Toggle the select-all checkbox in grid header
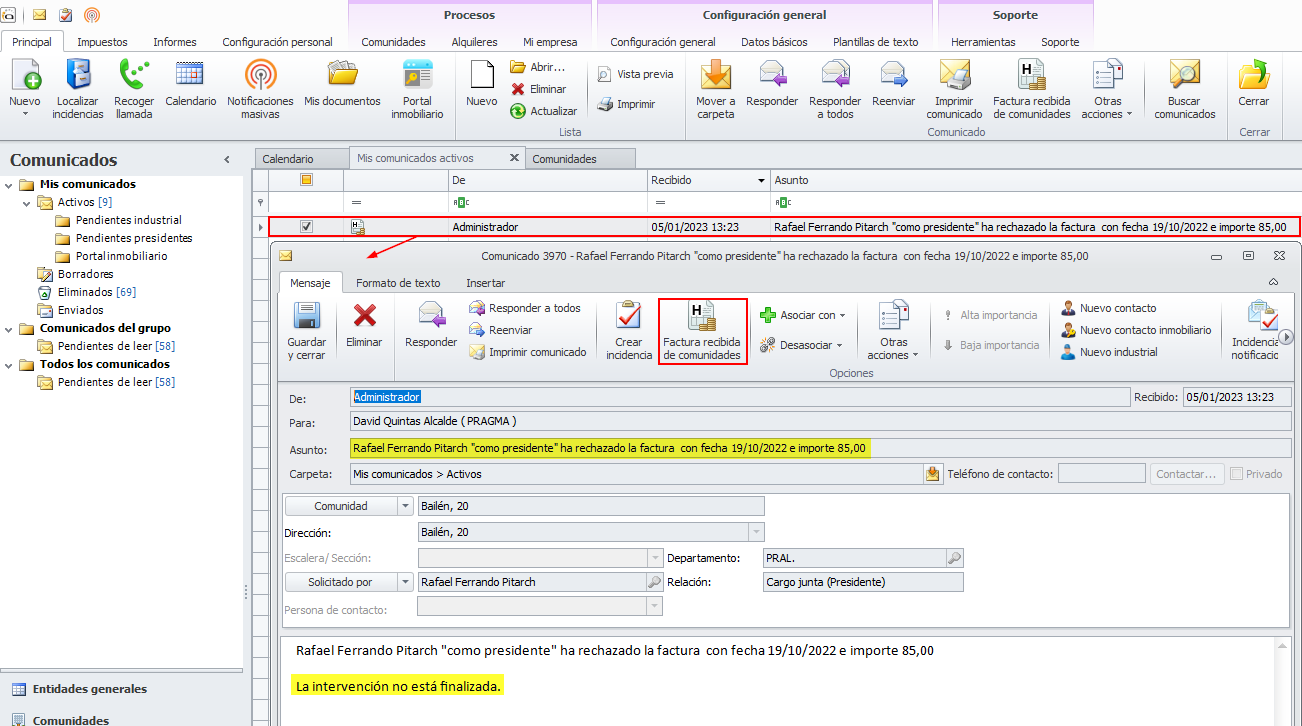The width and height of the screenshot is (1302, 726). pos(307,180)
